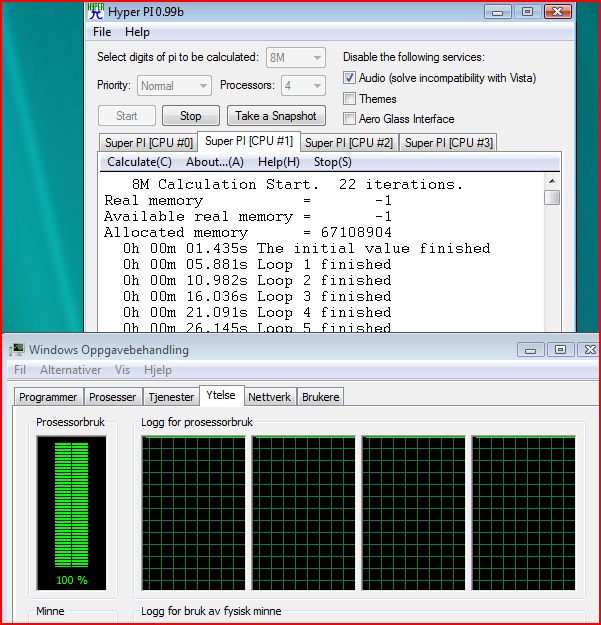Open the Help menu in Hyper PI
Image resolution: width=601 pixels, height=625 pixels.
coord(137,32)
